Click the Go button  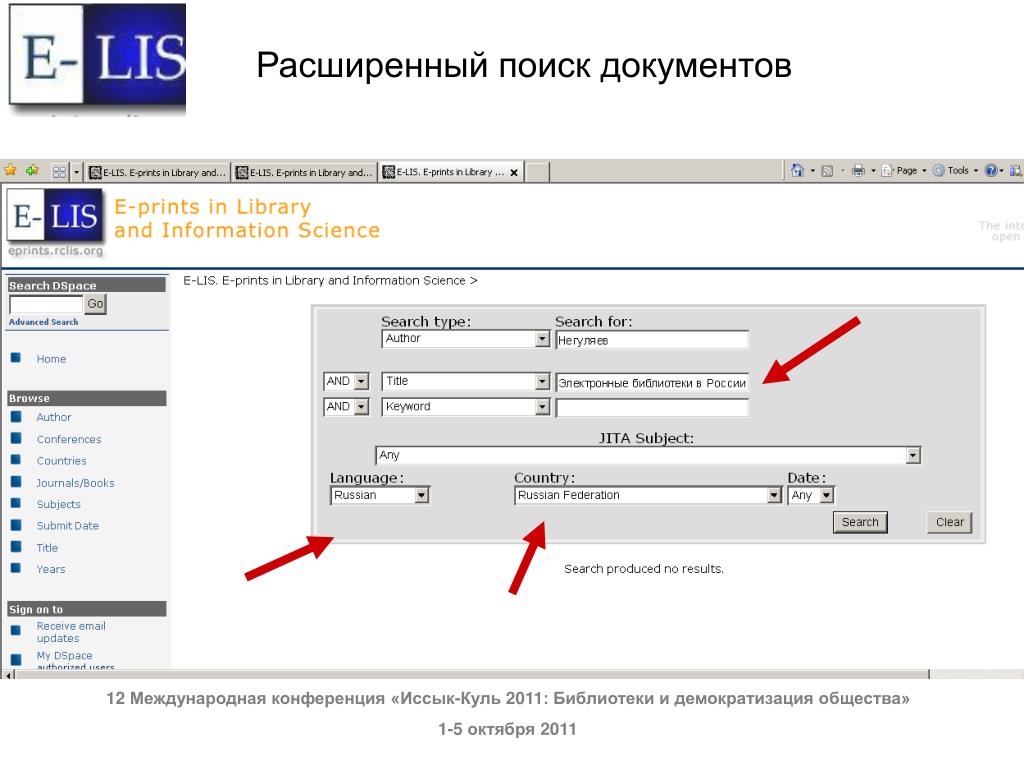click(x=95, y=304)
